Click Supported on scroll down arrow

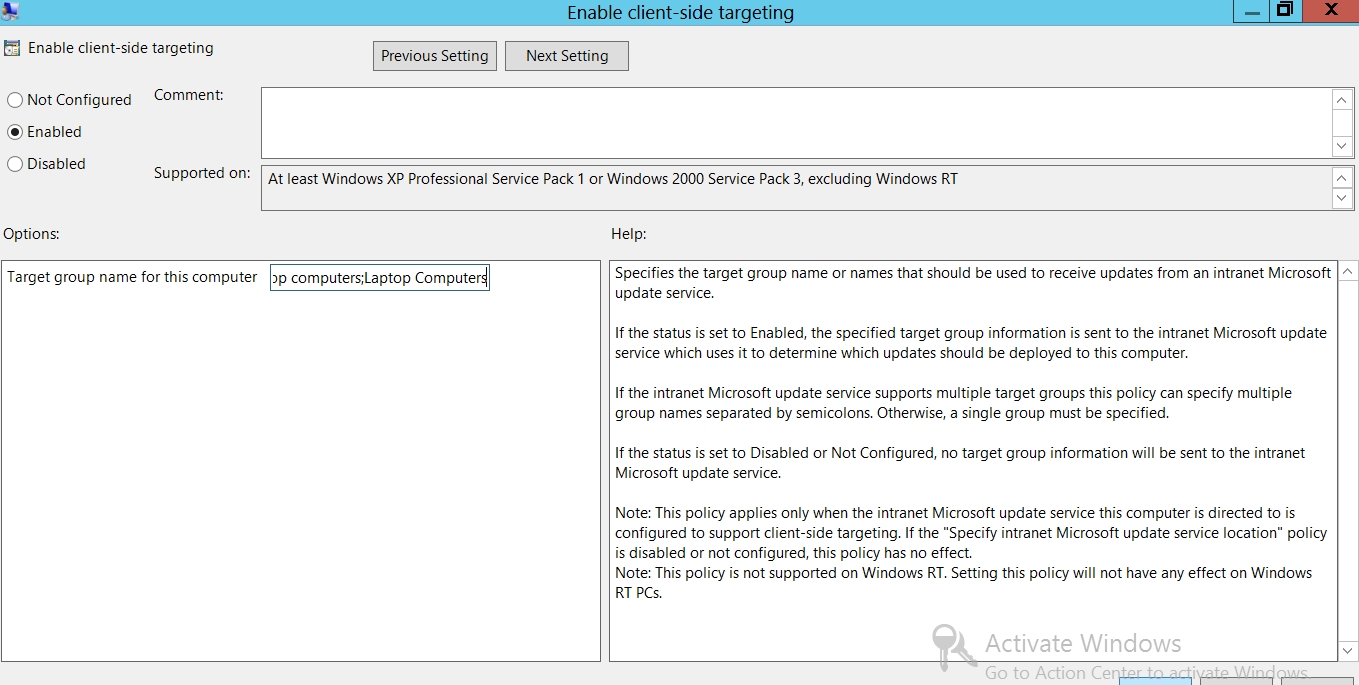[1342, 198]
